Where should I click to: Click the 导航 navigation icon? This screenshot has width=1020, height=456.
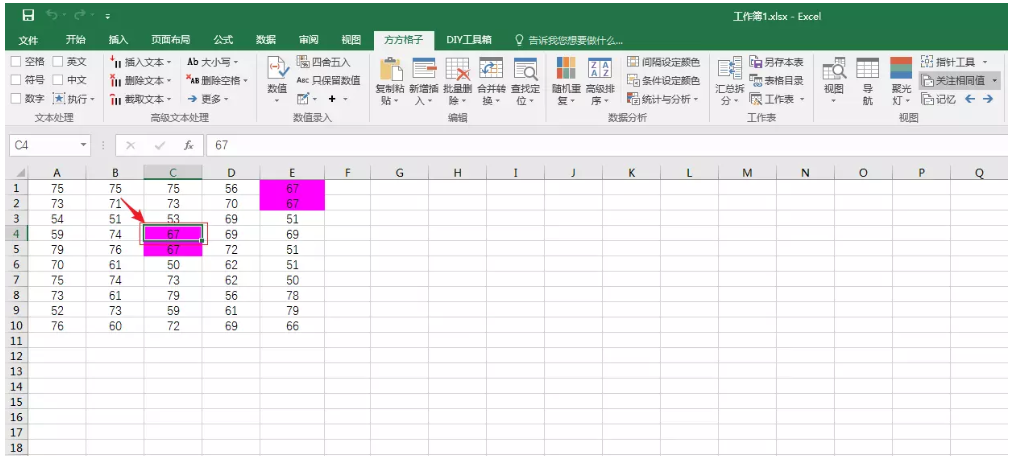click(868, 68)
